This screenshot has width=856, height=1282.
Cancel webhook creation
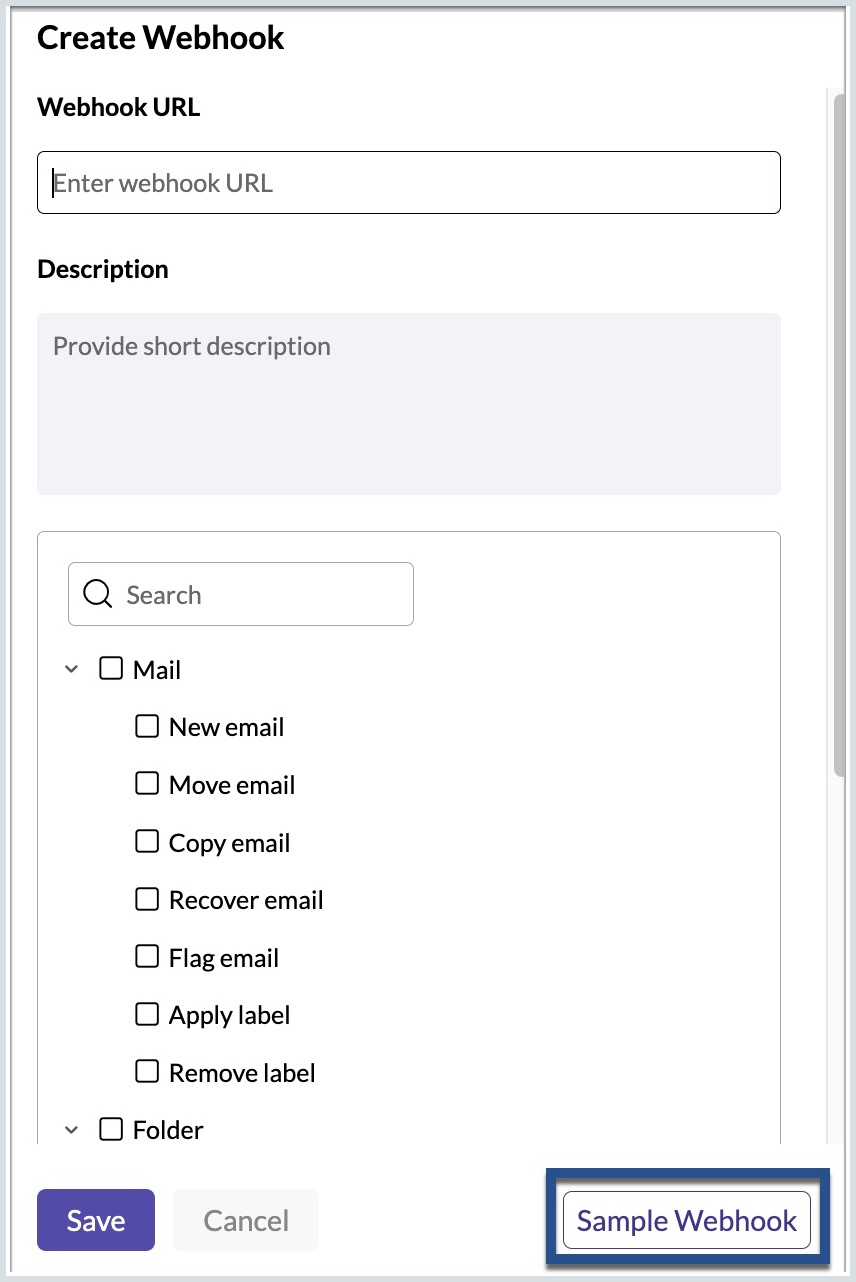pos(246,1220)
